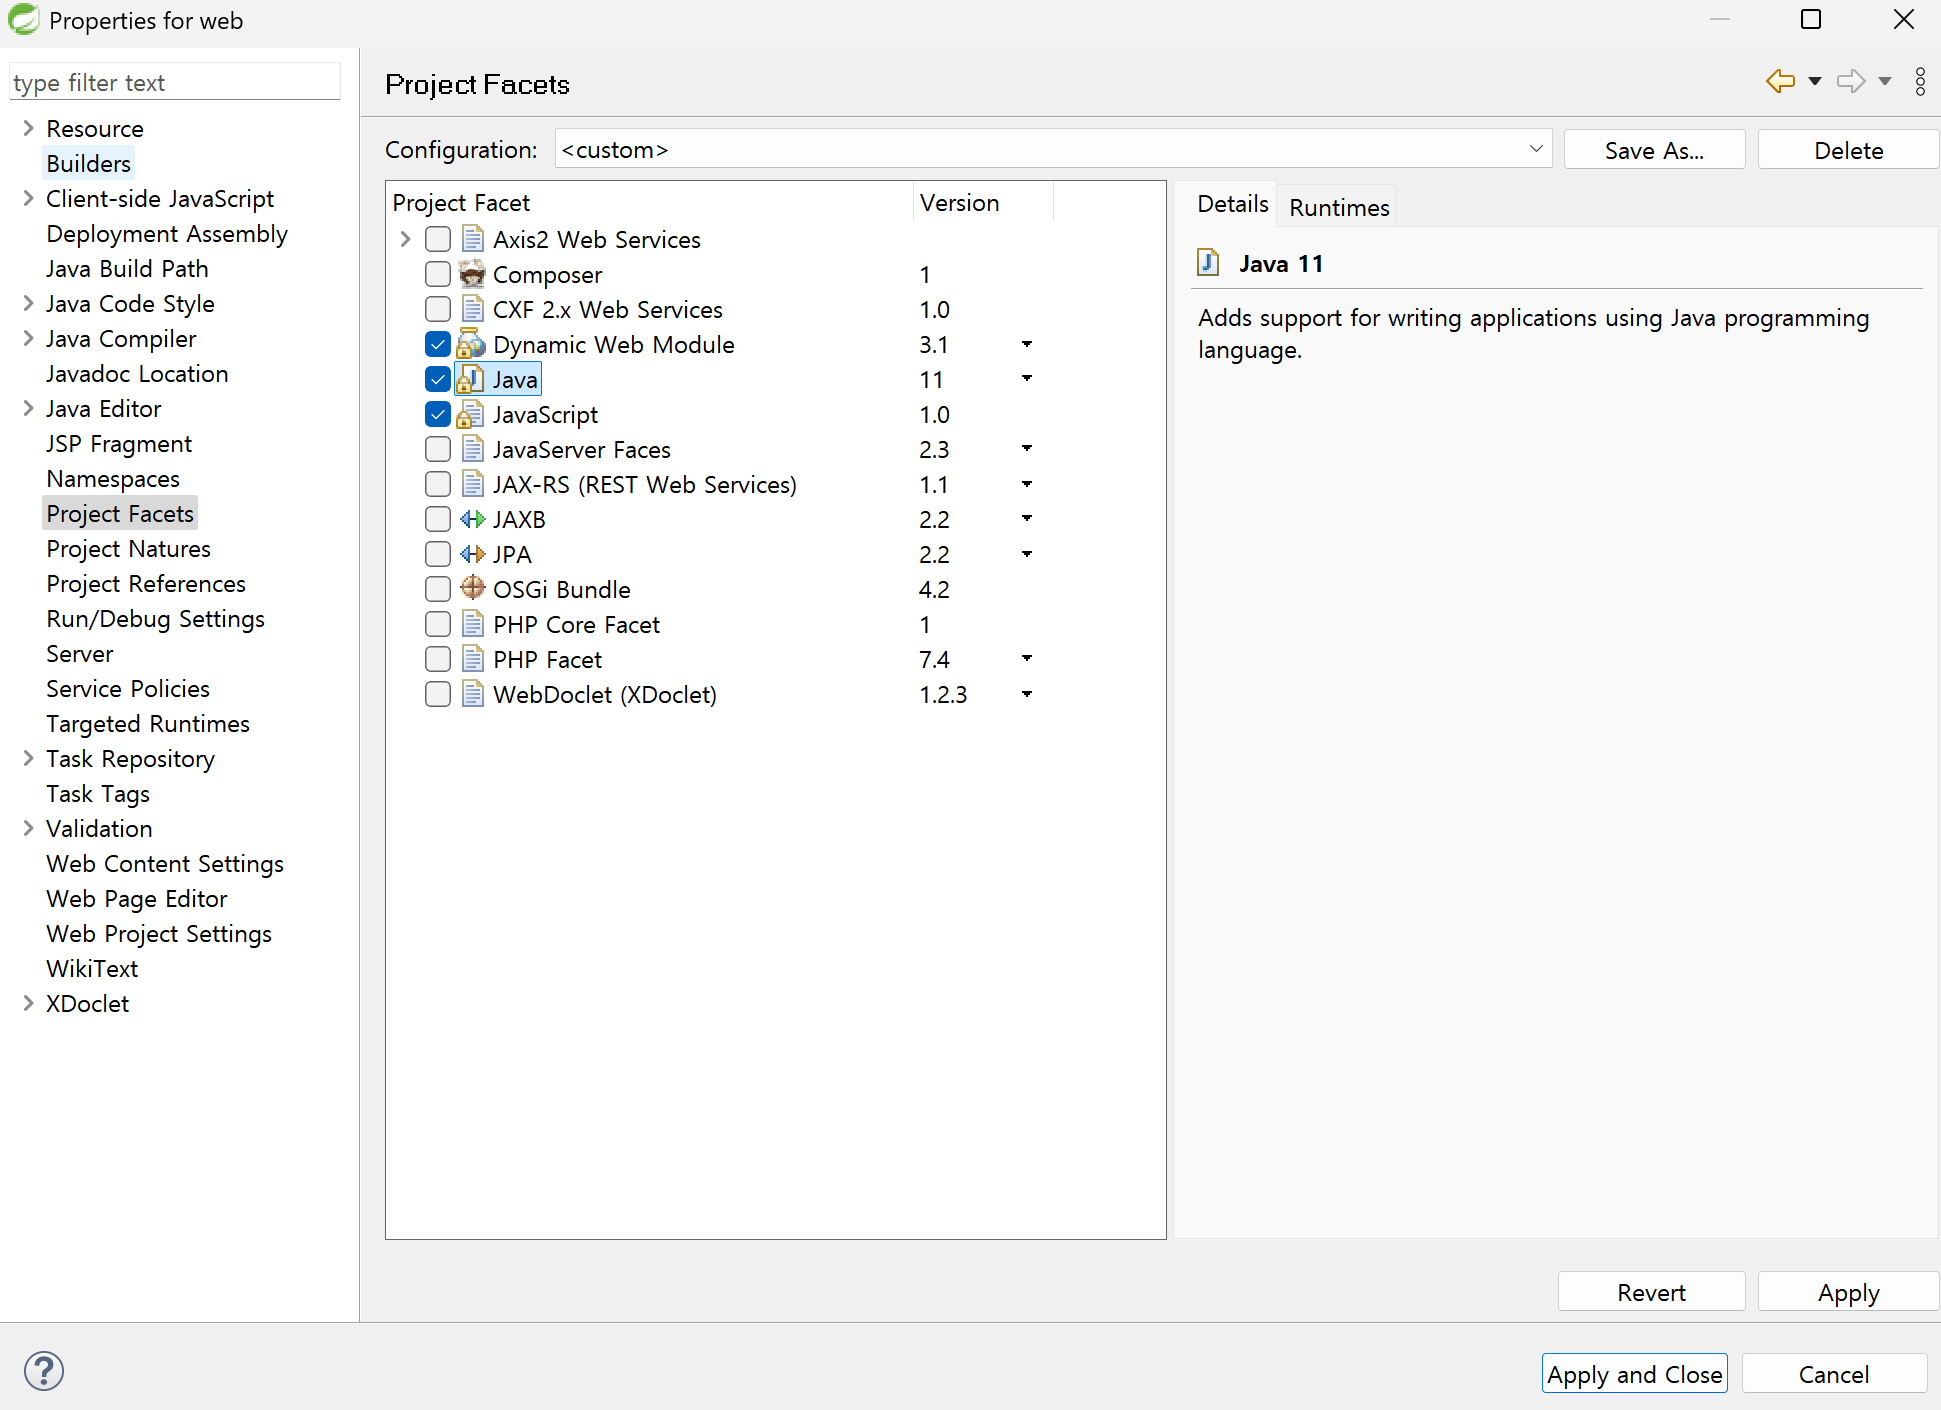Open the Java version dropdown arrow

click(x=1026, y=379)
